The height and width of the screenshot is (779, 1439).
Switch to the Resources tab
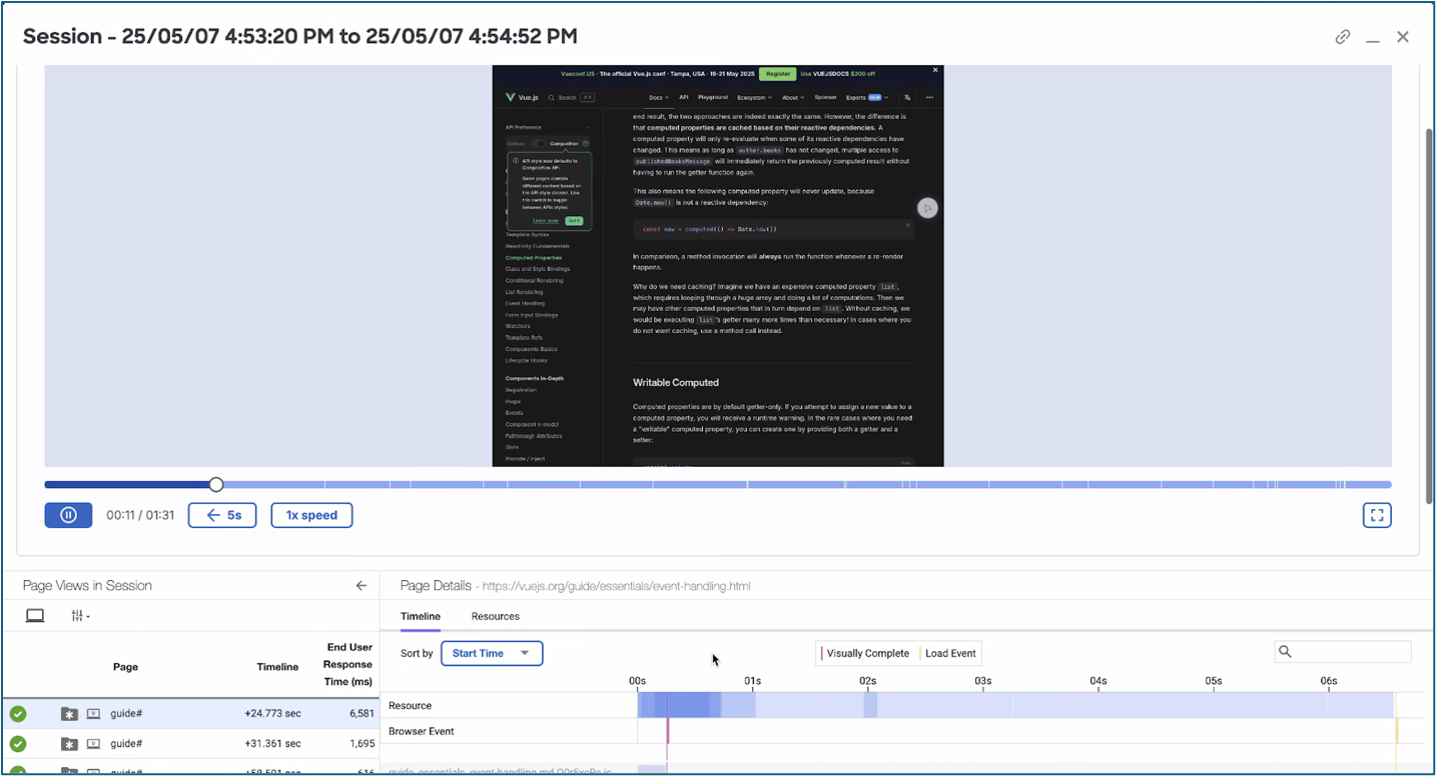pos(495,616)
